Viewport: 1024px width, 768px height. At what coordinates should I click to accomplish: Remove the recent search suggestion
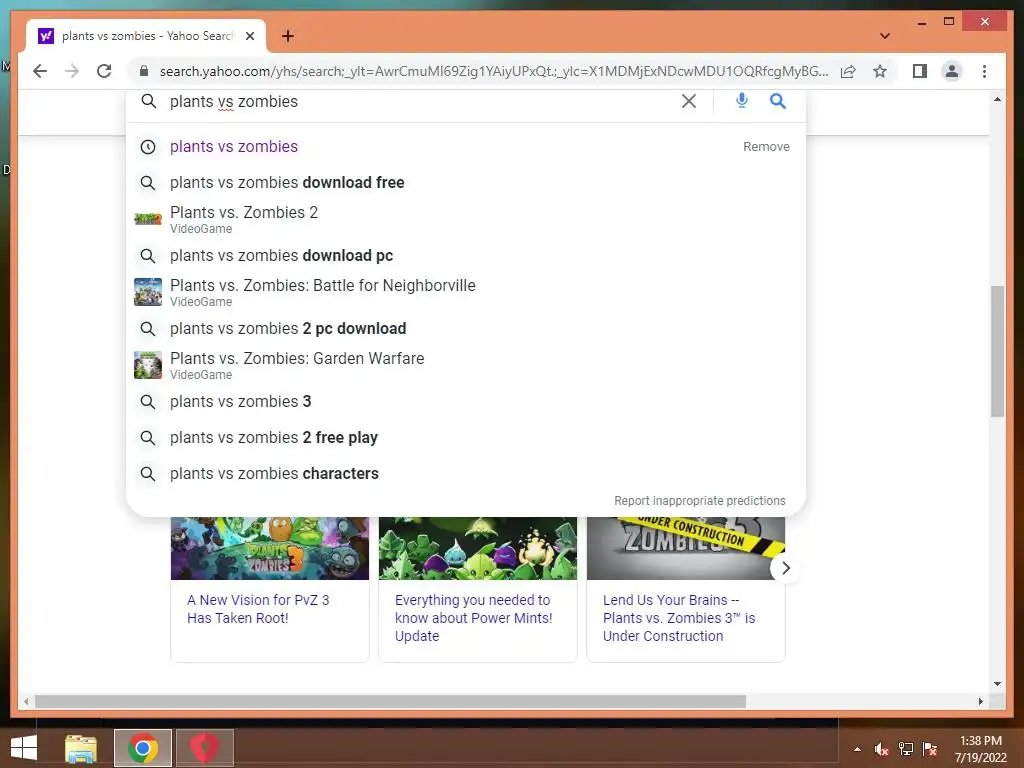coord(766,147)
